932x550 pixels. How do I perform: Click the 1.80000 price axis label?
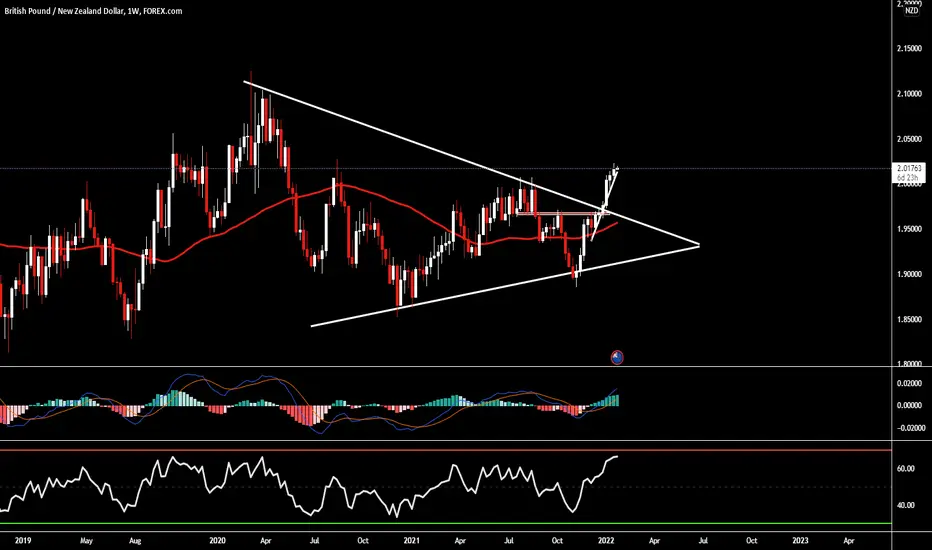[909, 363]
